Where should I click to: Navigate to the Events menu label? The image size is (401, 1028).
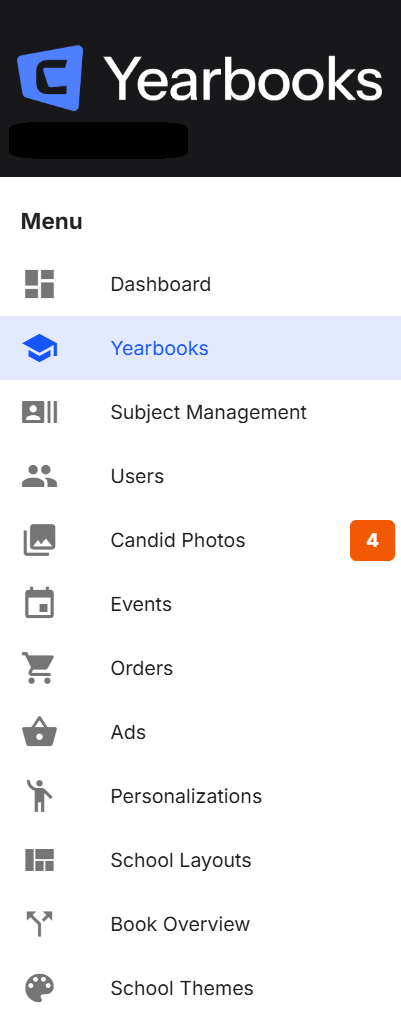141,604
